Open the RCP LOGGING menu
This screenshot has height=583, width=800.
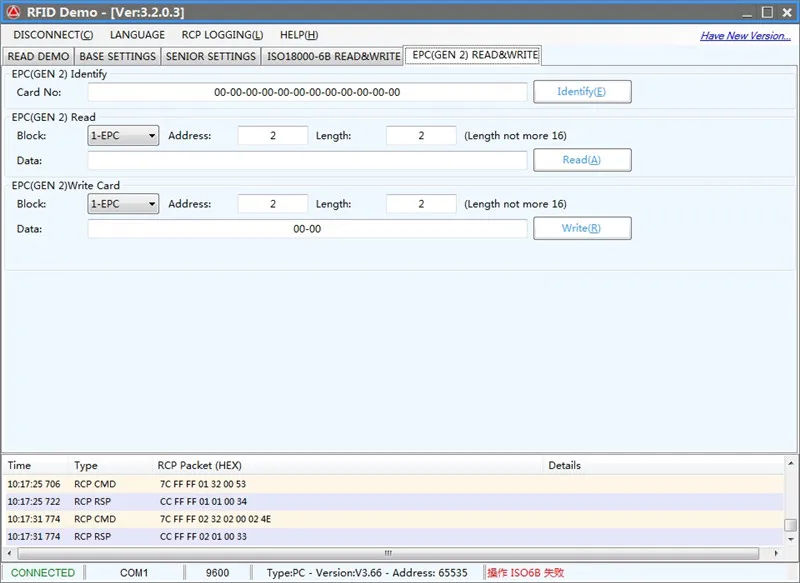point(222,35)
